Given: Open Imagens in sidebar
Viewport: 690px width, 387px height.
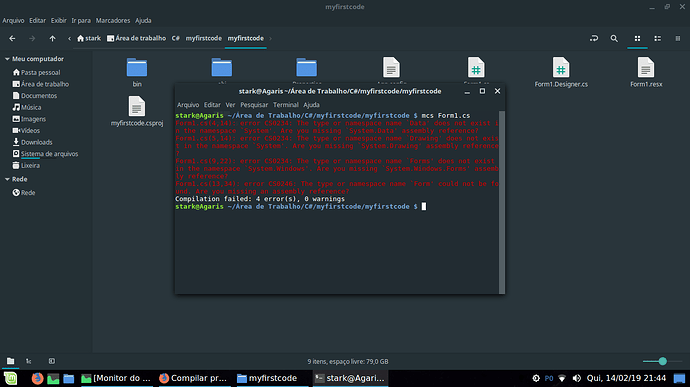Looking at the screenshot, I should click(x=29, y=119).
